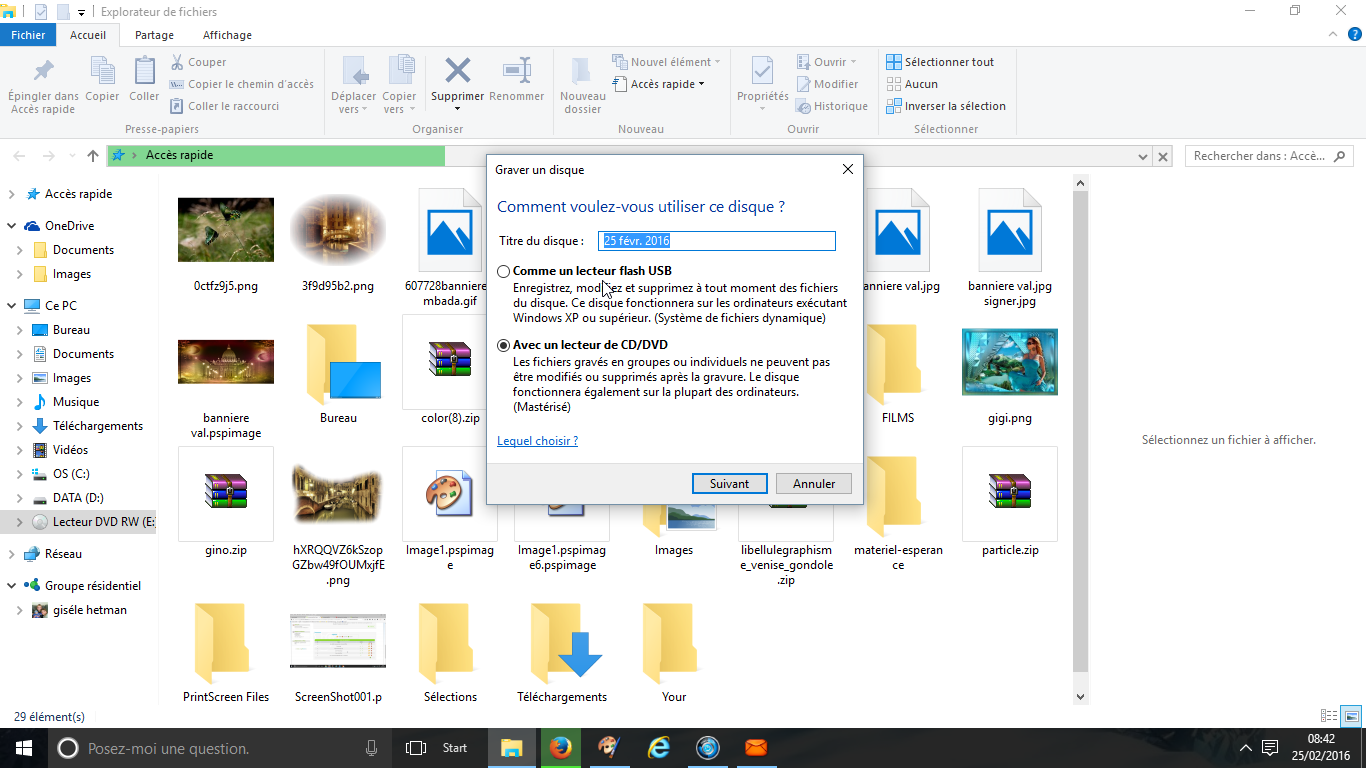Click the Suivant button in dialog
This screenshot has height=768, width=1366.
[729, 483]
